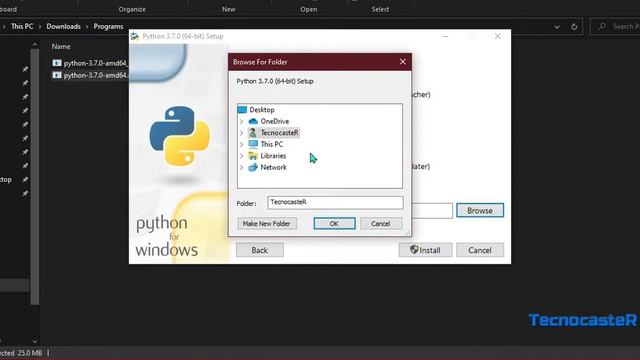Select TecnocasteR user folder in tree

tap(279, 133)
